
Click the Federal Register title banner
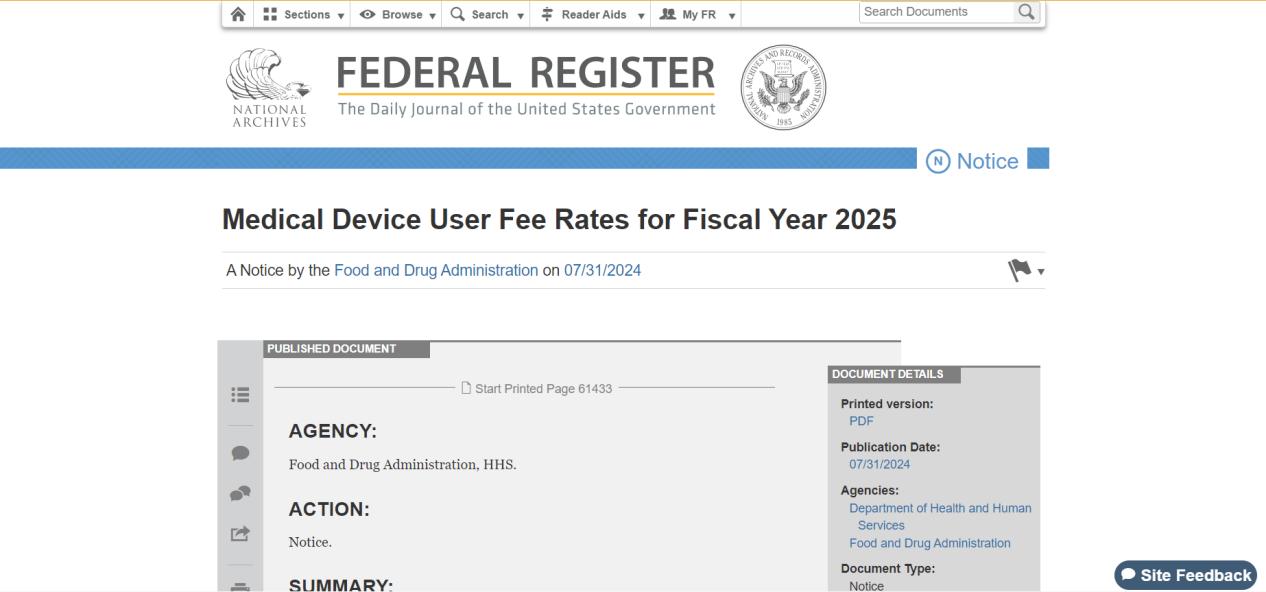(526, 86)
